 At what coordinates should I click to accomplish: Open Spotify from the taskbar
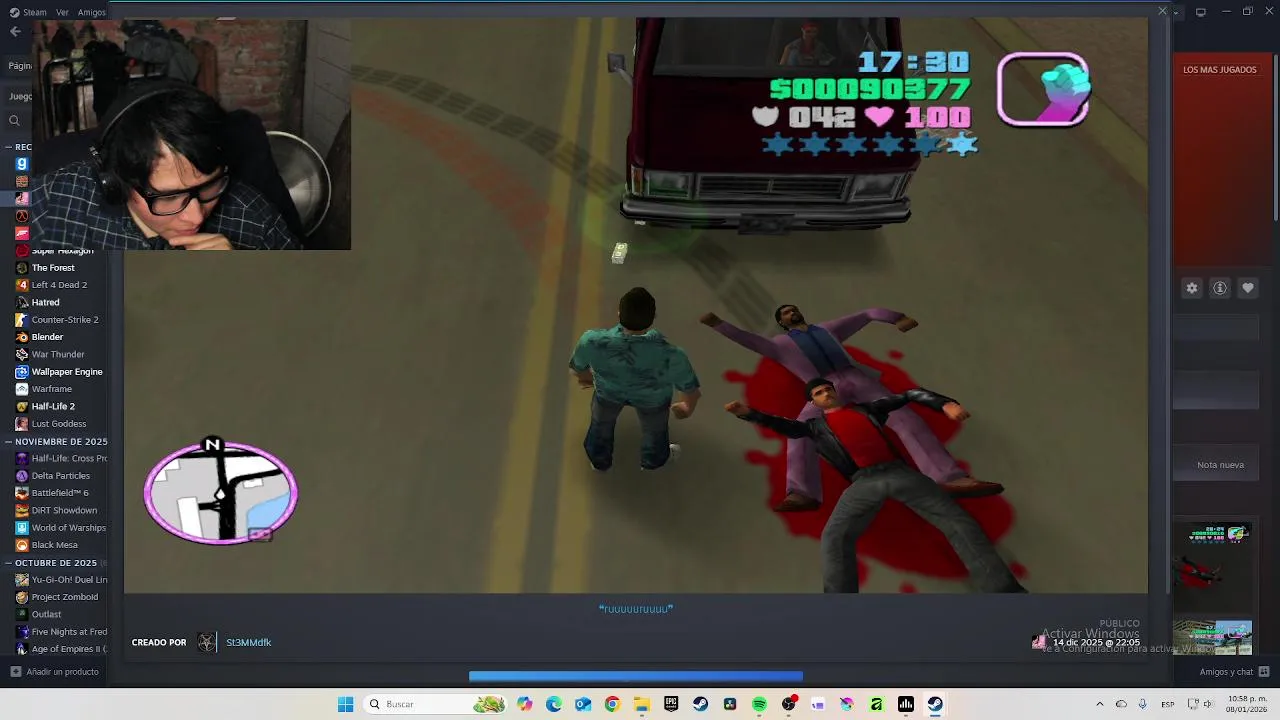coord(759,704)
